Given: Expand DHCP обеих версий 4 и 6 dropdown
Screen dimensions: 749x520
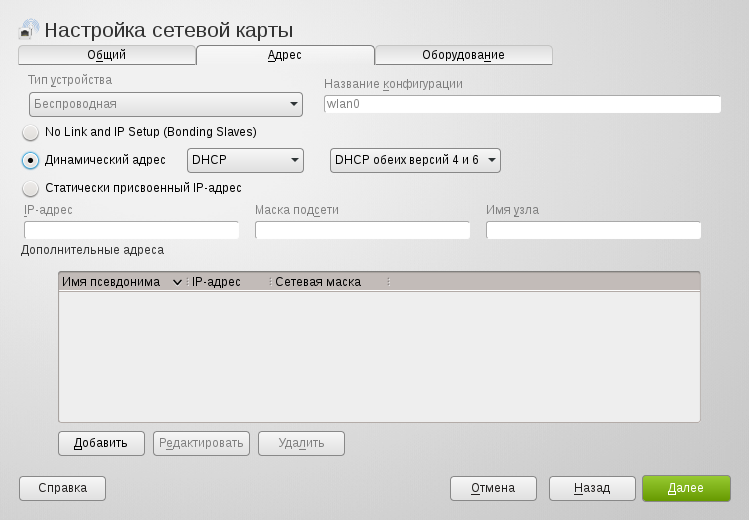Looking at the screenshot, I should click(415, 160).
